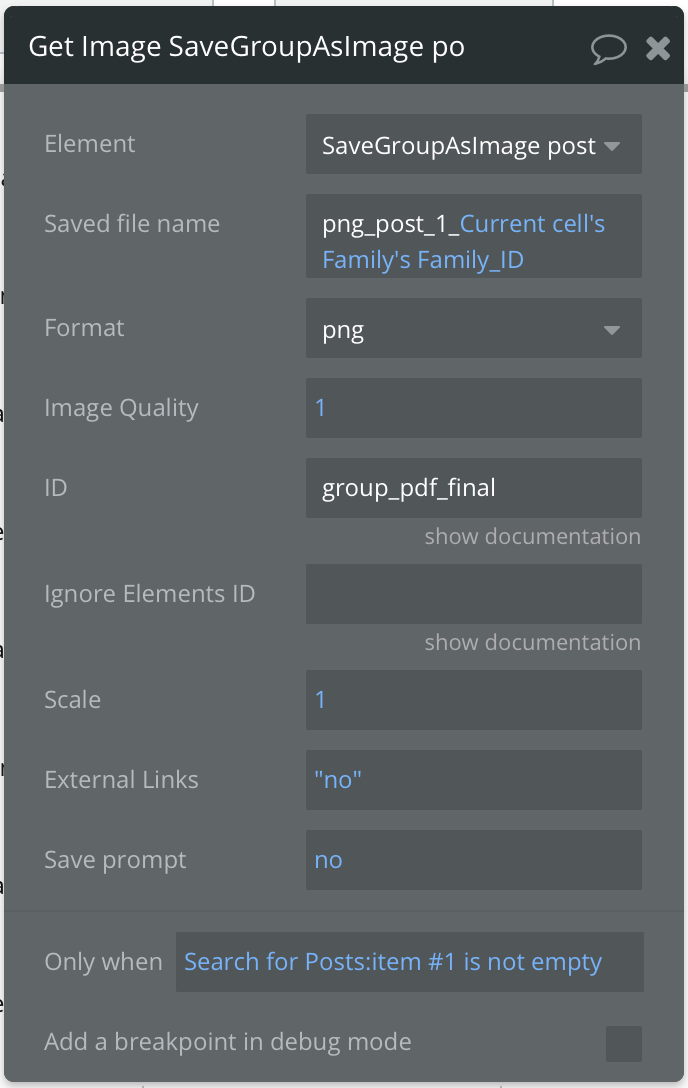Open the Element dropdown SaveGroupAsImage post
This screenshot has width=688, height=1088.
[x=460, y=146]
